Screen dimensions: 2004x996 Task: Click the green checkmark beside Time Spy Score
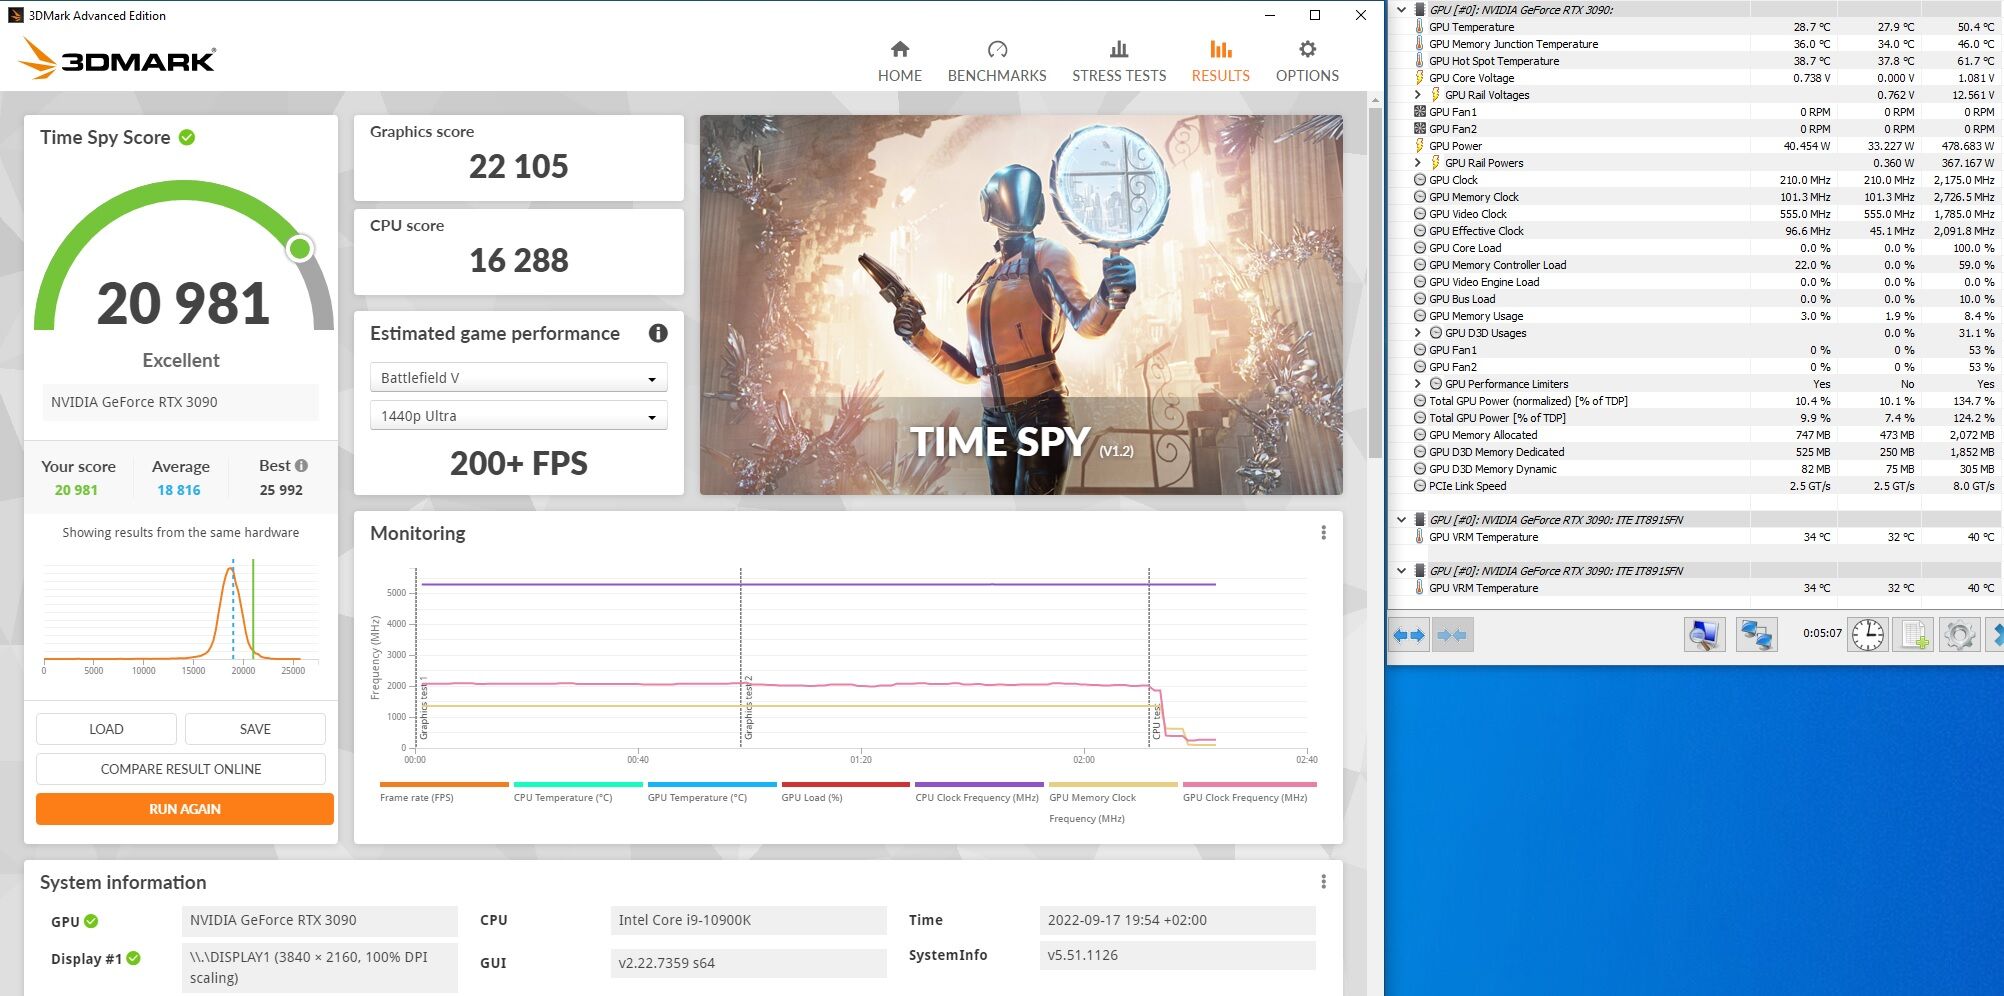click(x=187, y=137)
